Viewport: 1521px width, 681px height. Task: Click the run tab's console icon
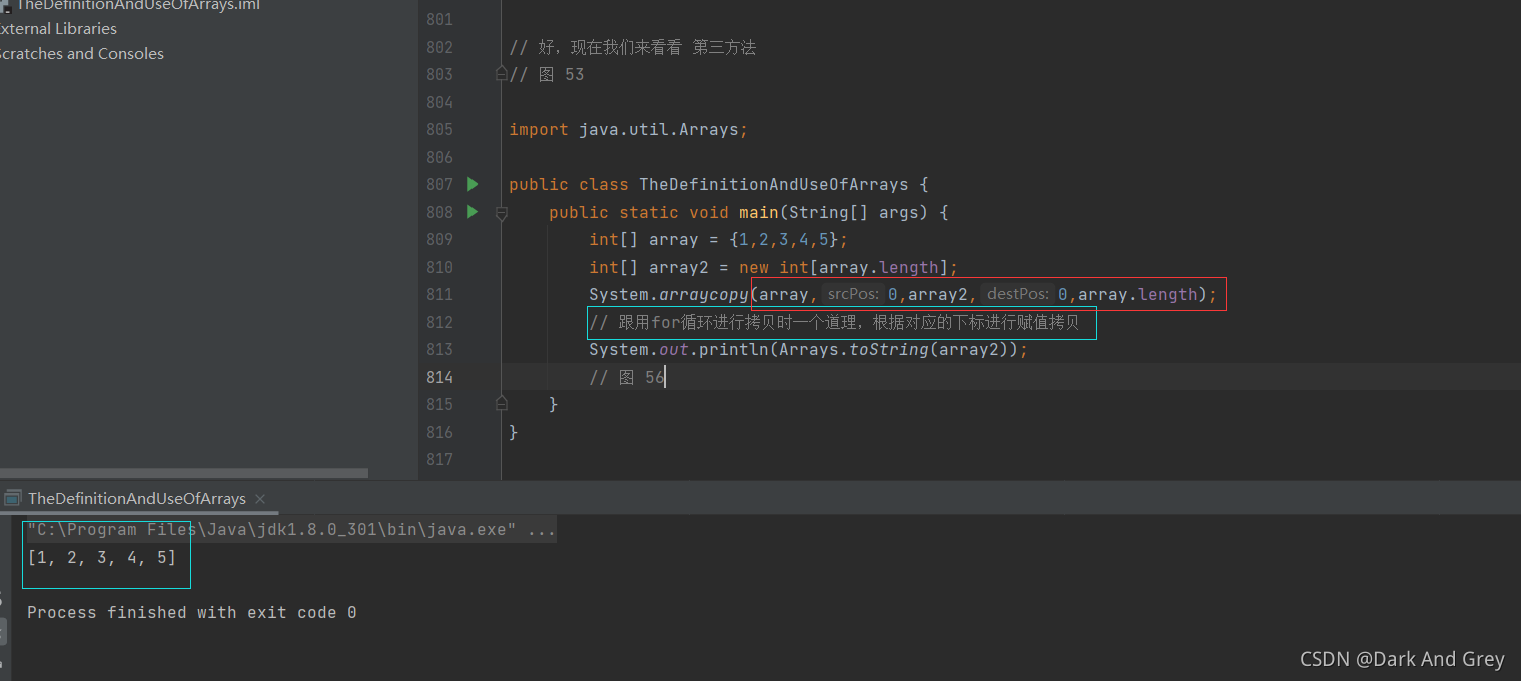click(x=13, y=498)
